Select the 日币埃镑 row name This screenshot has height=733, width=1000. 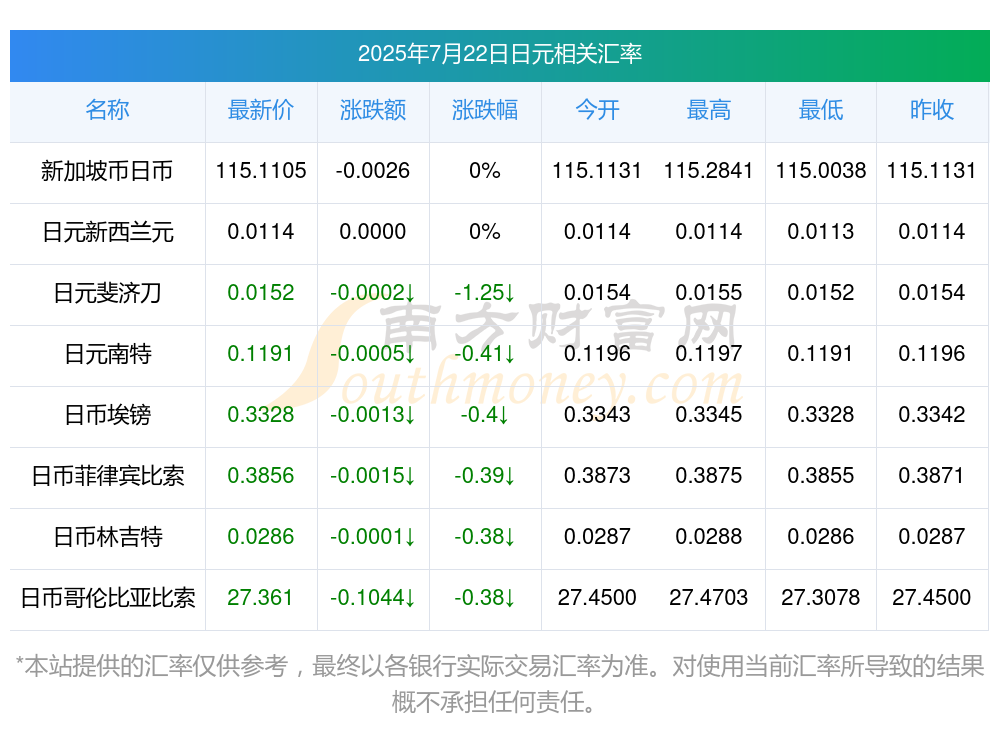click(x=107, y=415)
